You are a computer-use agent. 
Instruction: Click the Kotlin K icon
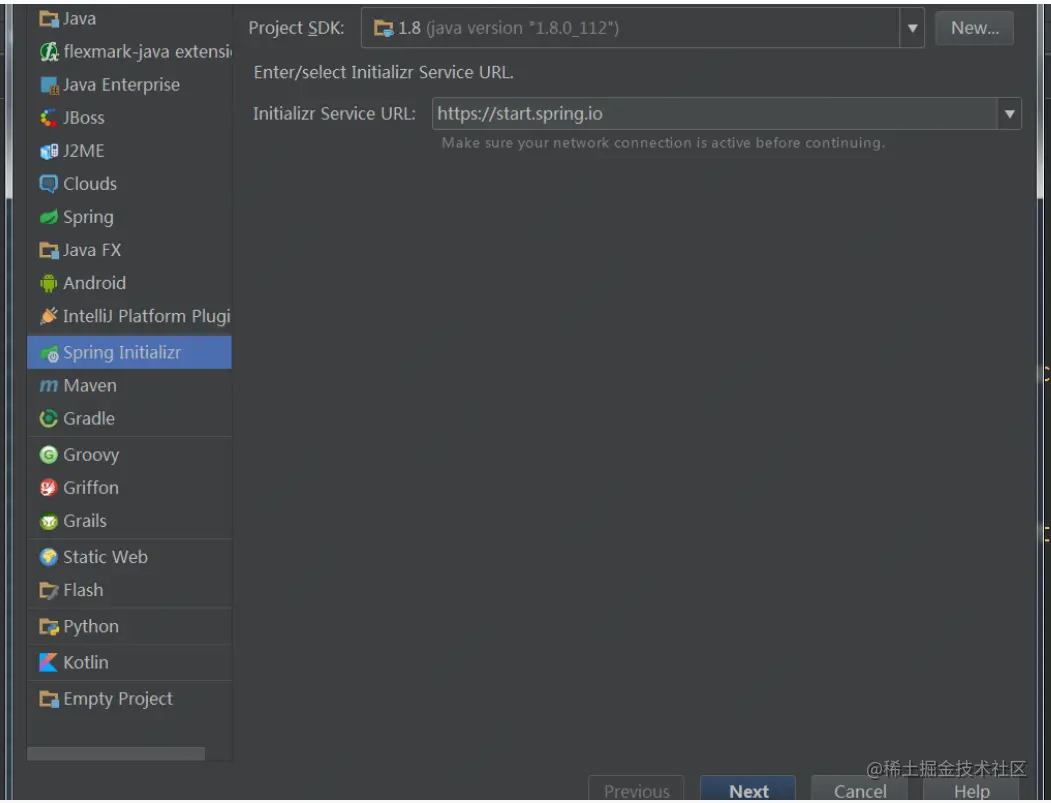tap(49, 662)
